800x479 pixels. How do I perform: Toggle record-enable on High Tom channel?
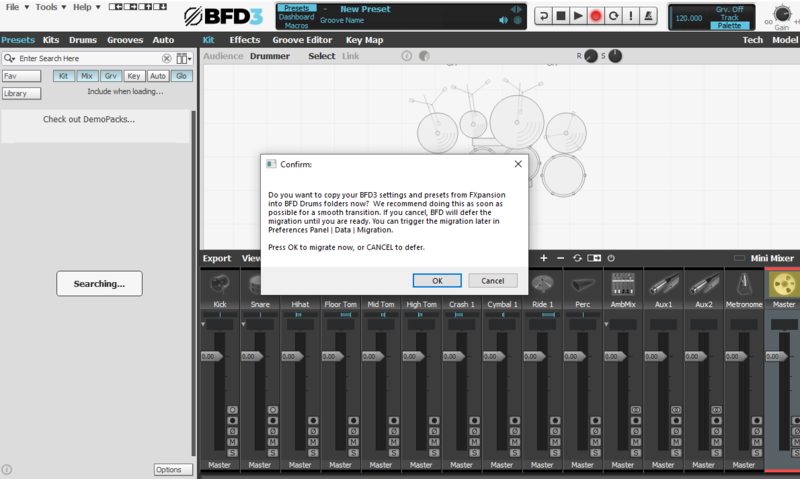pos(434,420)
